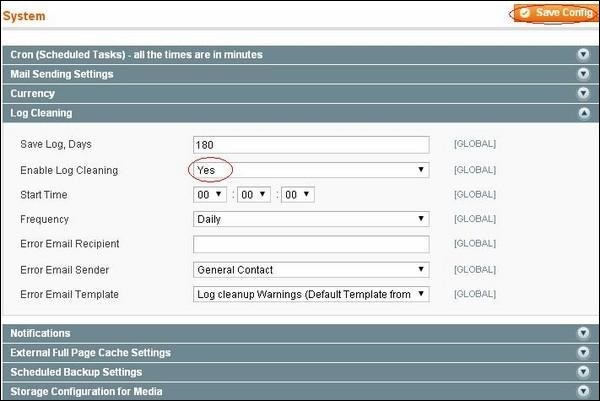600x401 pixels.
Task: Open the Currency section header
Action: point(301,93)
